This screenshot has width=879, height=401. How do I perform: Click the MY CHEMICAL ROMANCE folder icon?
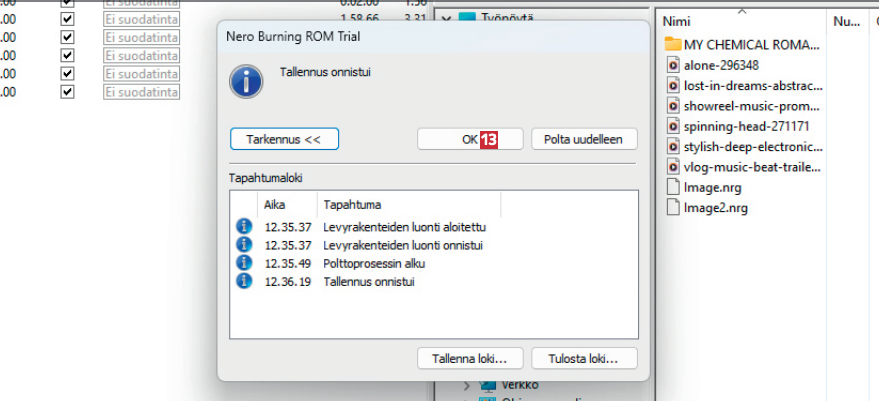(673, 45)
